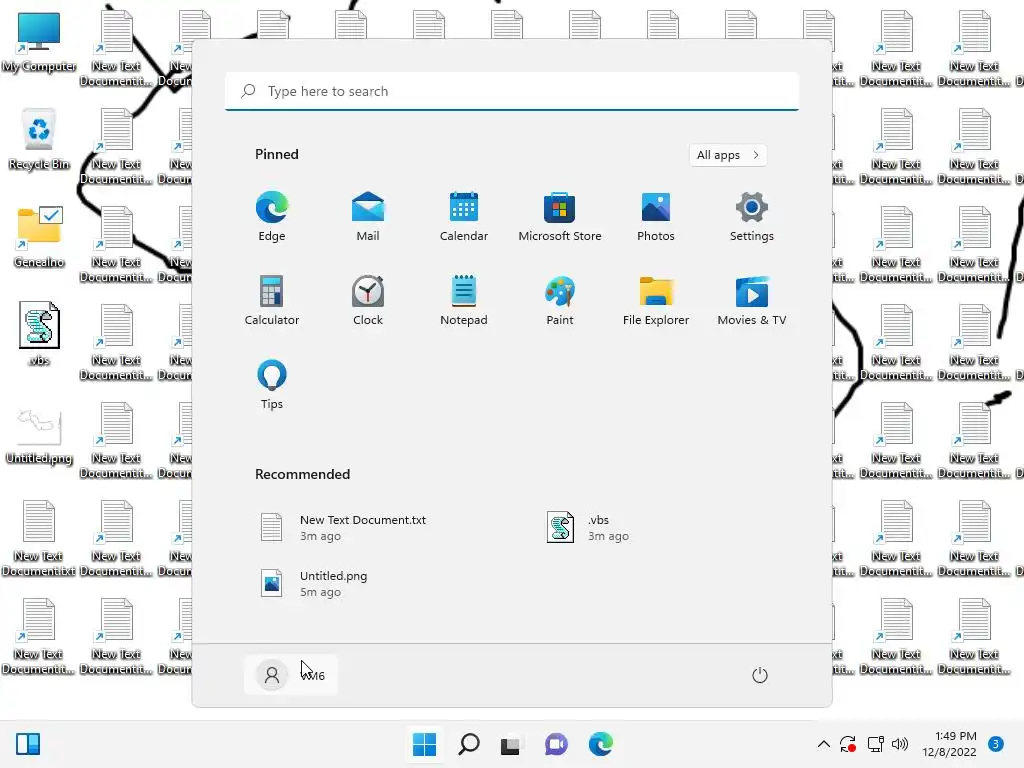Open the clock showing 1:49 PM

[x=949, y=744]
